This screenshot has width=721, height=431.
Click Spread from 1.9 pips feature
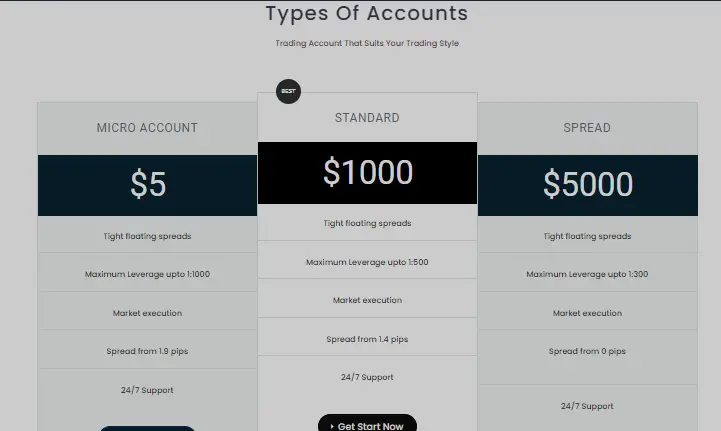point(147,351)
